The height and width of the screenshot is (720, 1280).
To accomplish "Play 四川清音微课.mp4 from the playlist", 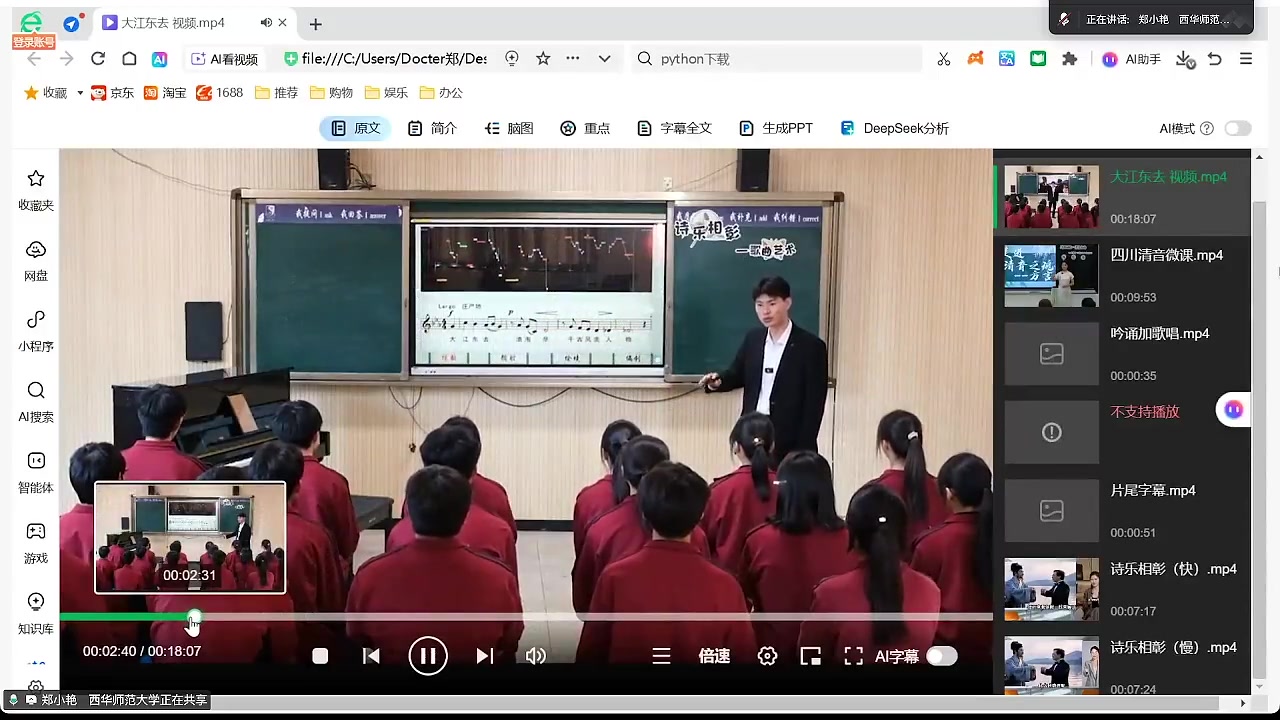I will tap(1122, 276).
